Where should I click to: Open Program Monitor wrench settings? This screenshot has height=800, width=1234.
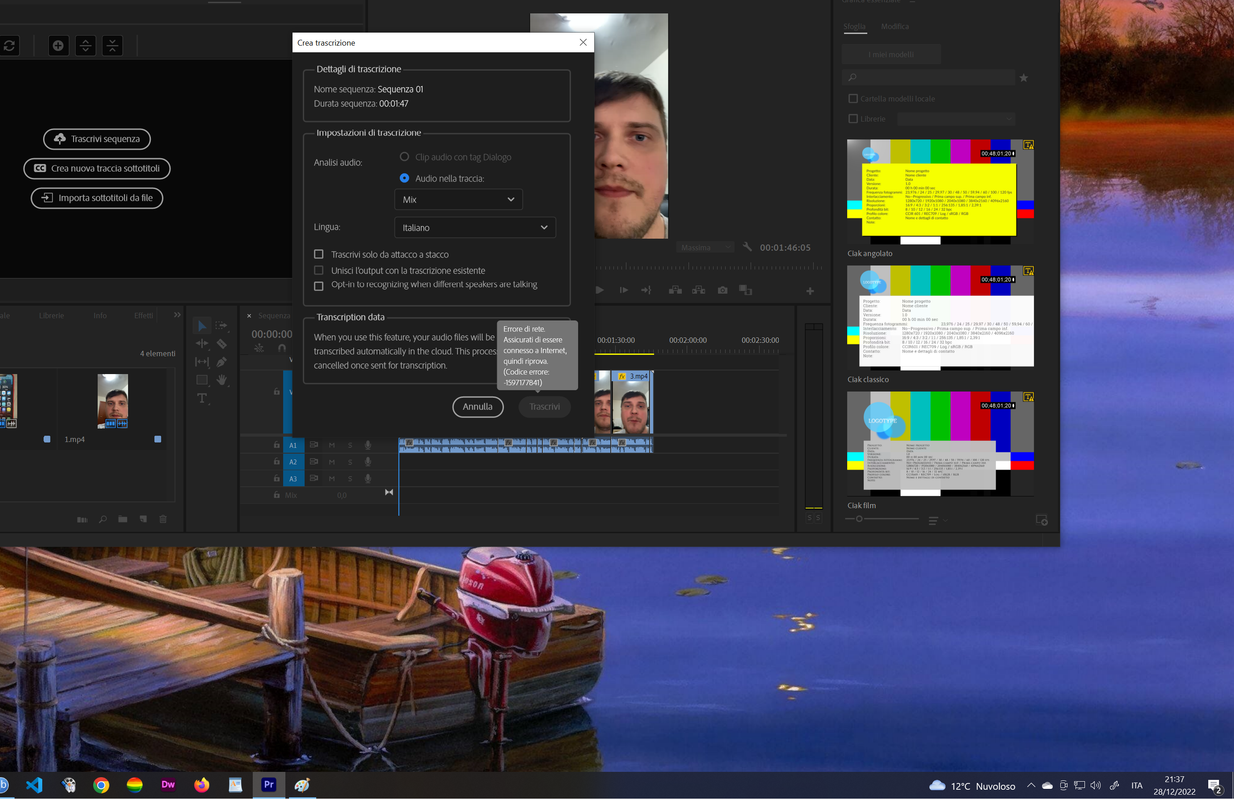pos(747,247)
